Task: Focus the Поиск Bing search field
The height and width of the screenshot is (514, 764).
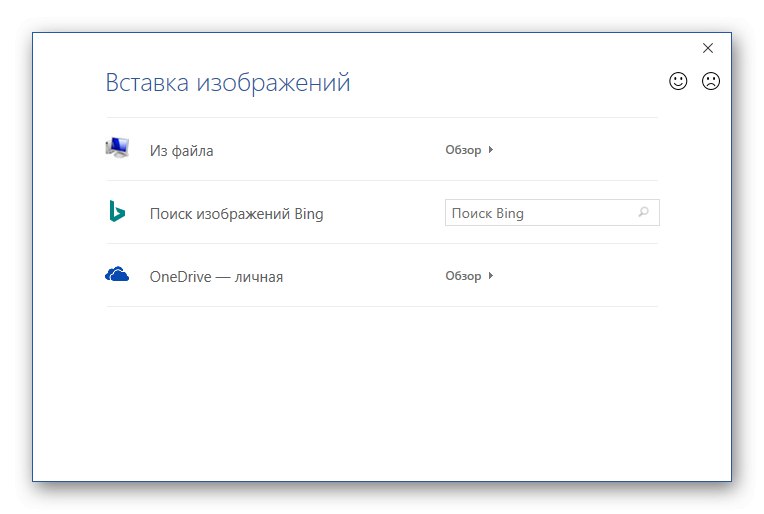Action: click(552, 212)
